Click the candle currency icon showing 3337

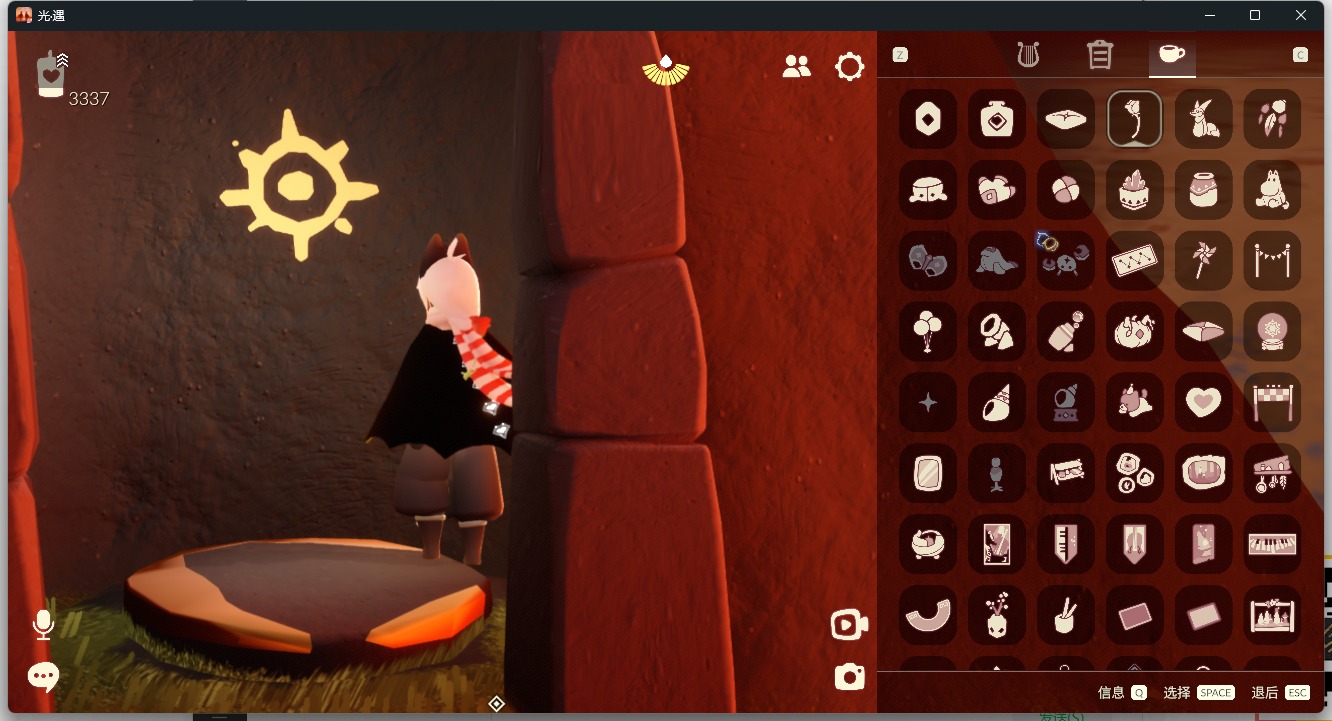coord(51,74)
